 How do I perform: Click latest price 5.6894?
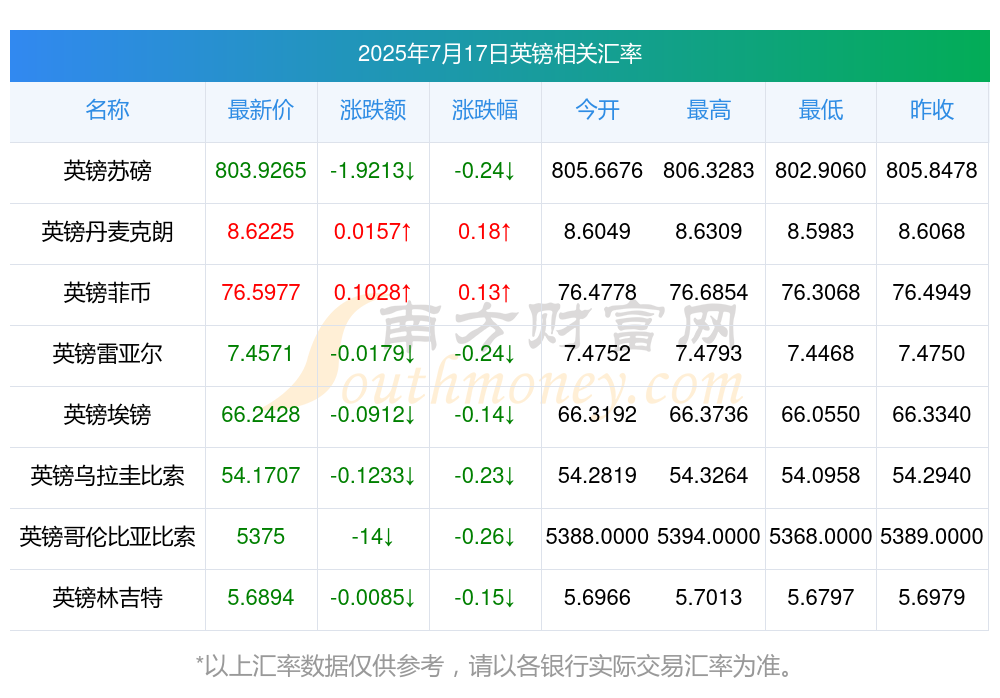point(260,598)
